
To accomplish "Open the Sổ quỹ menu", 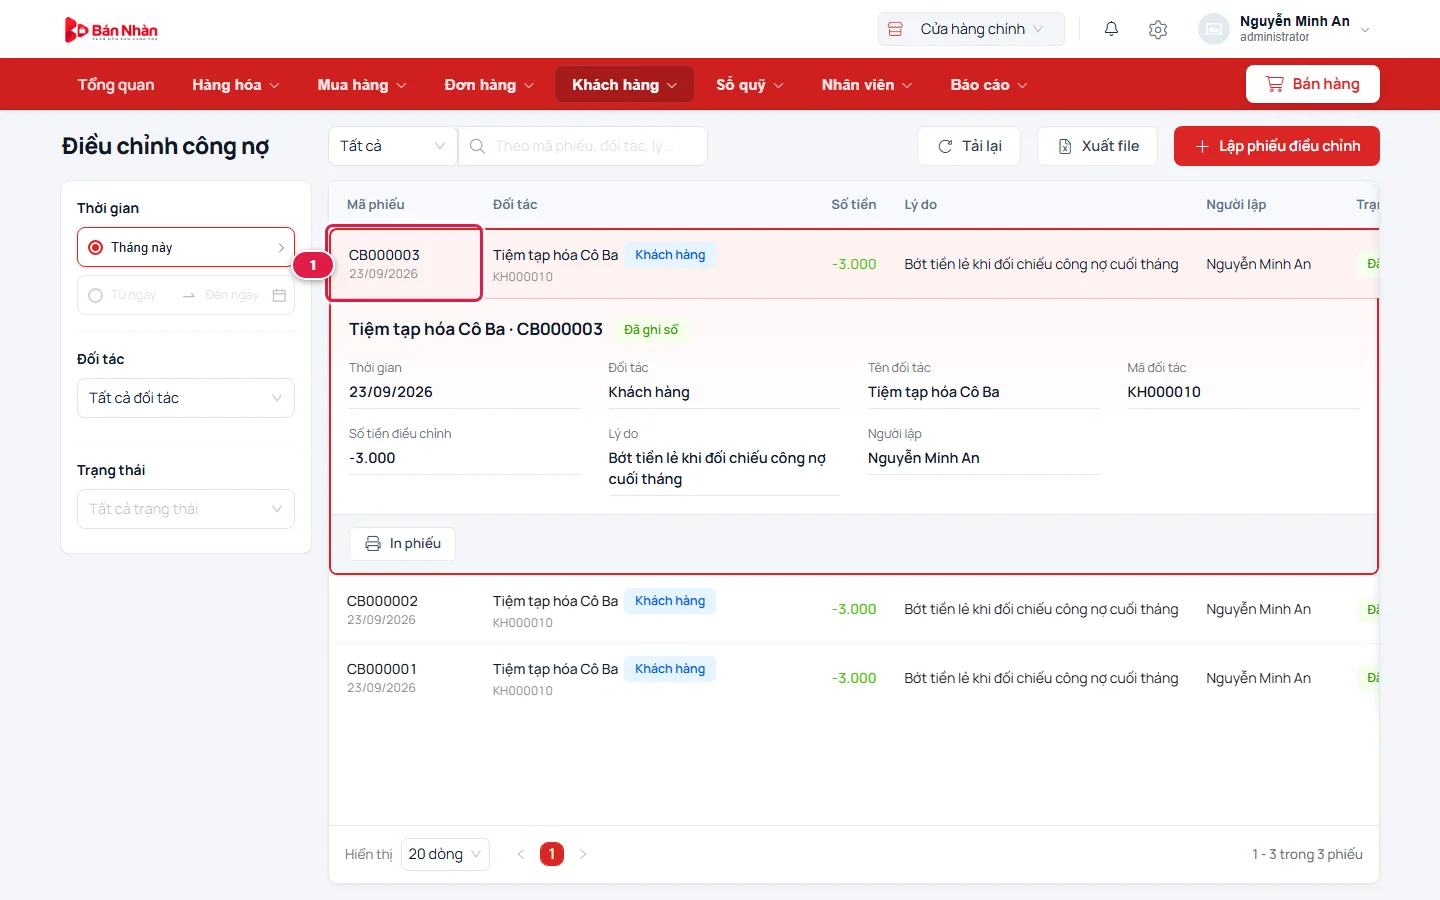I will pos(750,85).
